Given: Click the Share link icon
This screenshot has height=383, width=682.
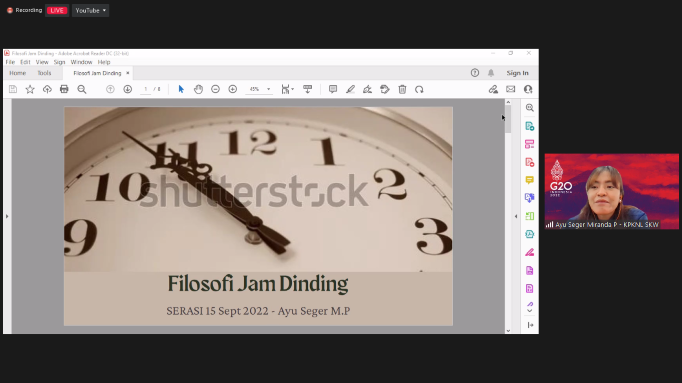Looking at the screenshot, I should 493,89.
